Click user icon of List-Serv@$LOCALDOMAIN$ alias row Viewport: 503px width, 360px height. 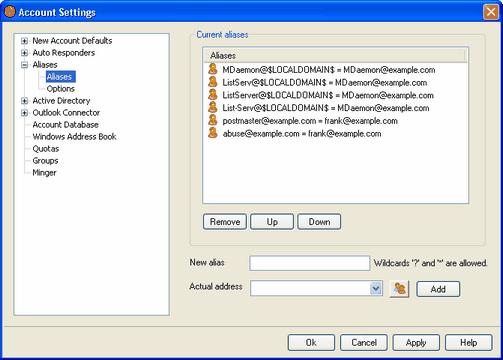pyautogui.click(x=213, y=107)
